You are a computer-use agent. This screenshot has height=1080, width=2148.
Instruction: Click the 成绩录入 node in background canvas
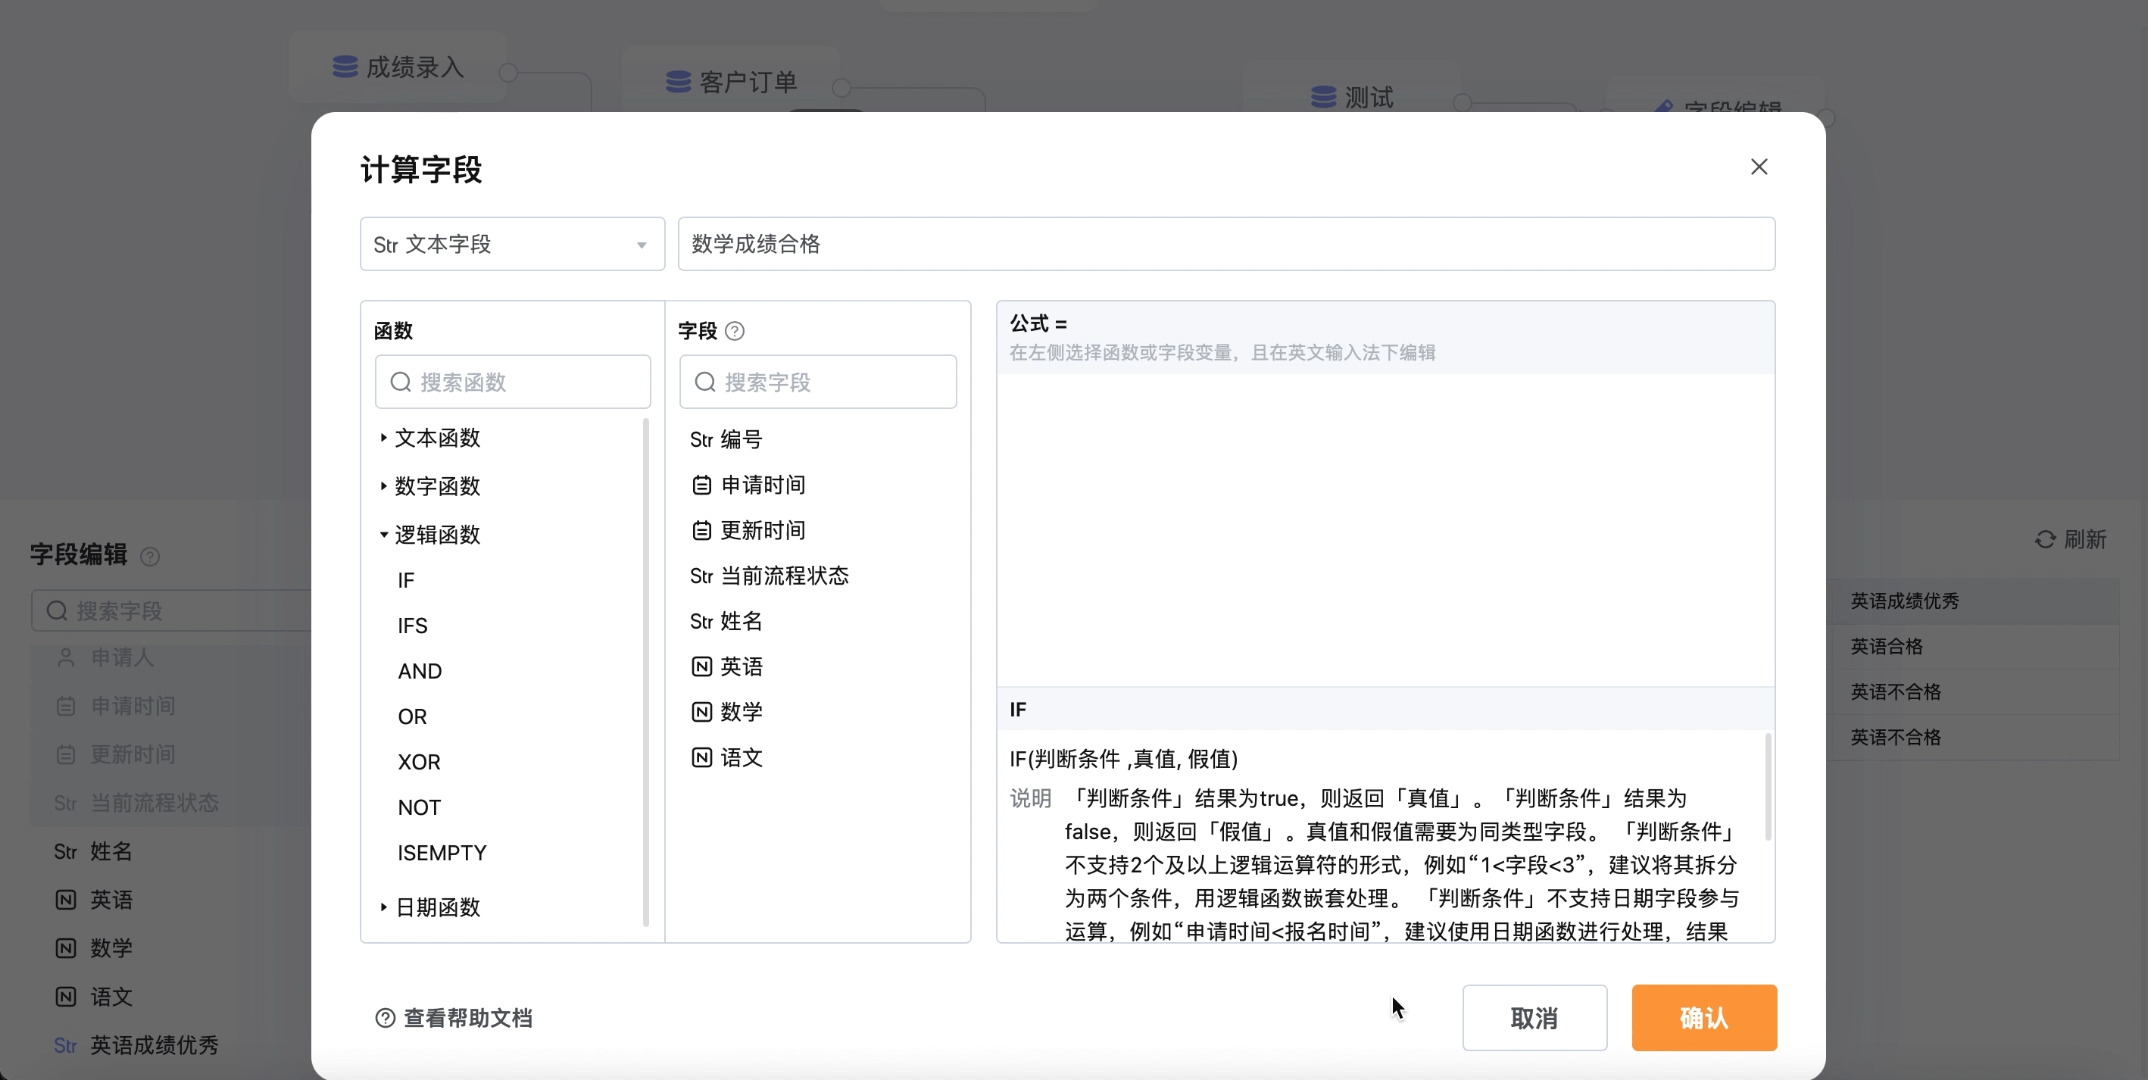coord(398,67)
